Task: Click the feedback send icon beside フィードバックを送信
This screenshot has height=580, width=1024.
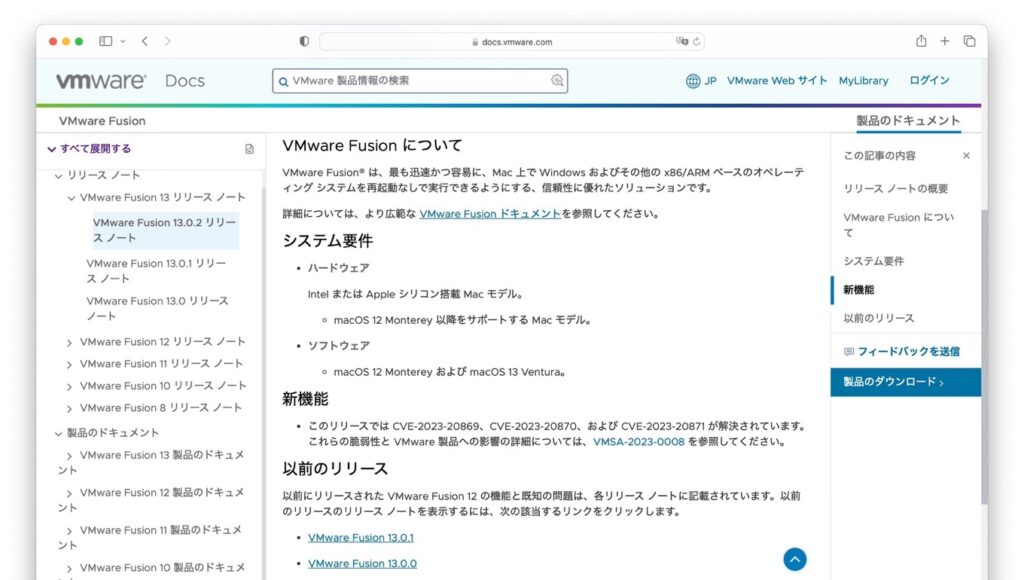Action: pos(850,350)
